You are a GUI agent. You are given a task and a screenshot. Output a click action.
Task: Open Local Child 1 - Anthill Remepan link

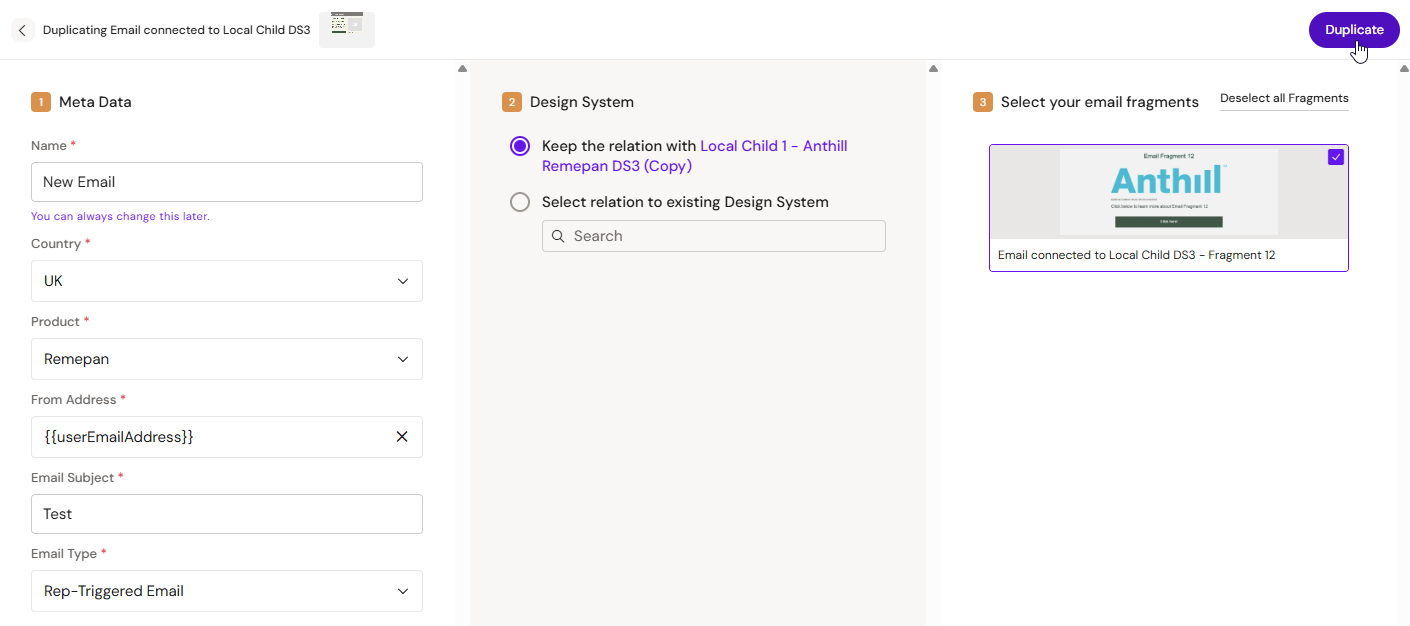pos(773,146)
